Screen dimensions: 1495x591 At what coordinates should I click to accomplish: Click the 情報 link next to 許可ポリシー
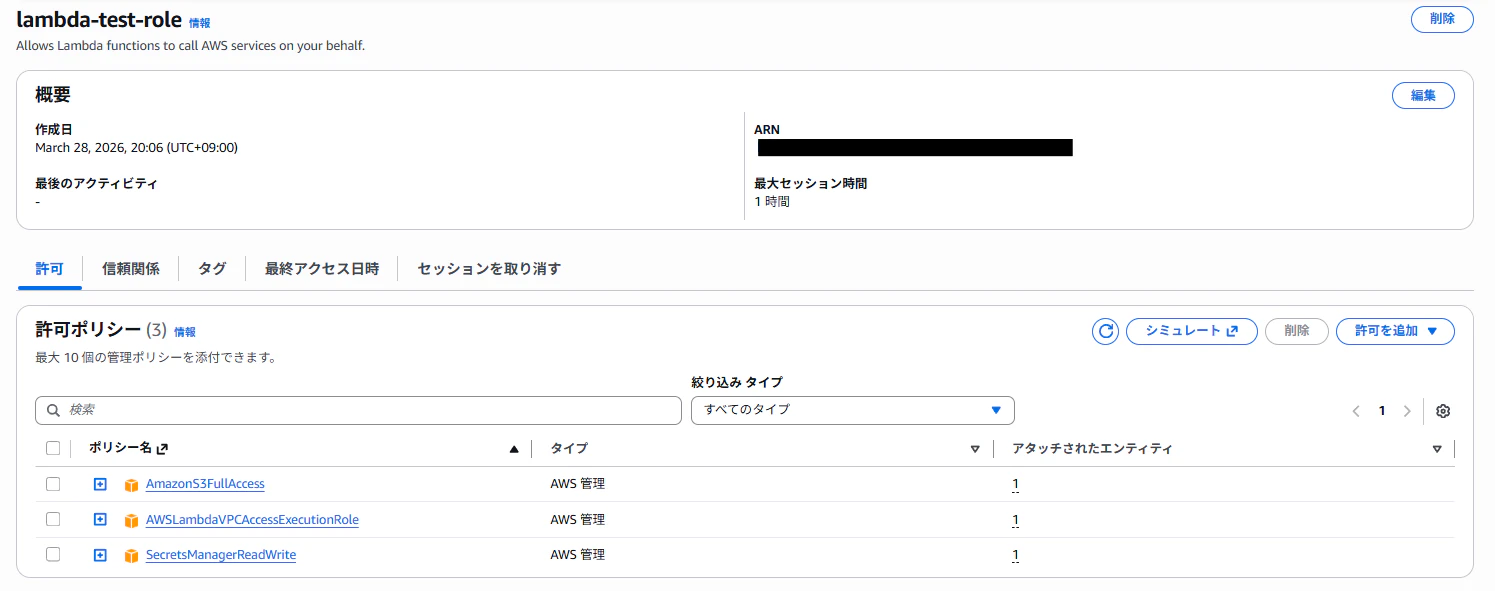tap(185, 332)
